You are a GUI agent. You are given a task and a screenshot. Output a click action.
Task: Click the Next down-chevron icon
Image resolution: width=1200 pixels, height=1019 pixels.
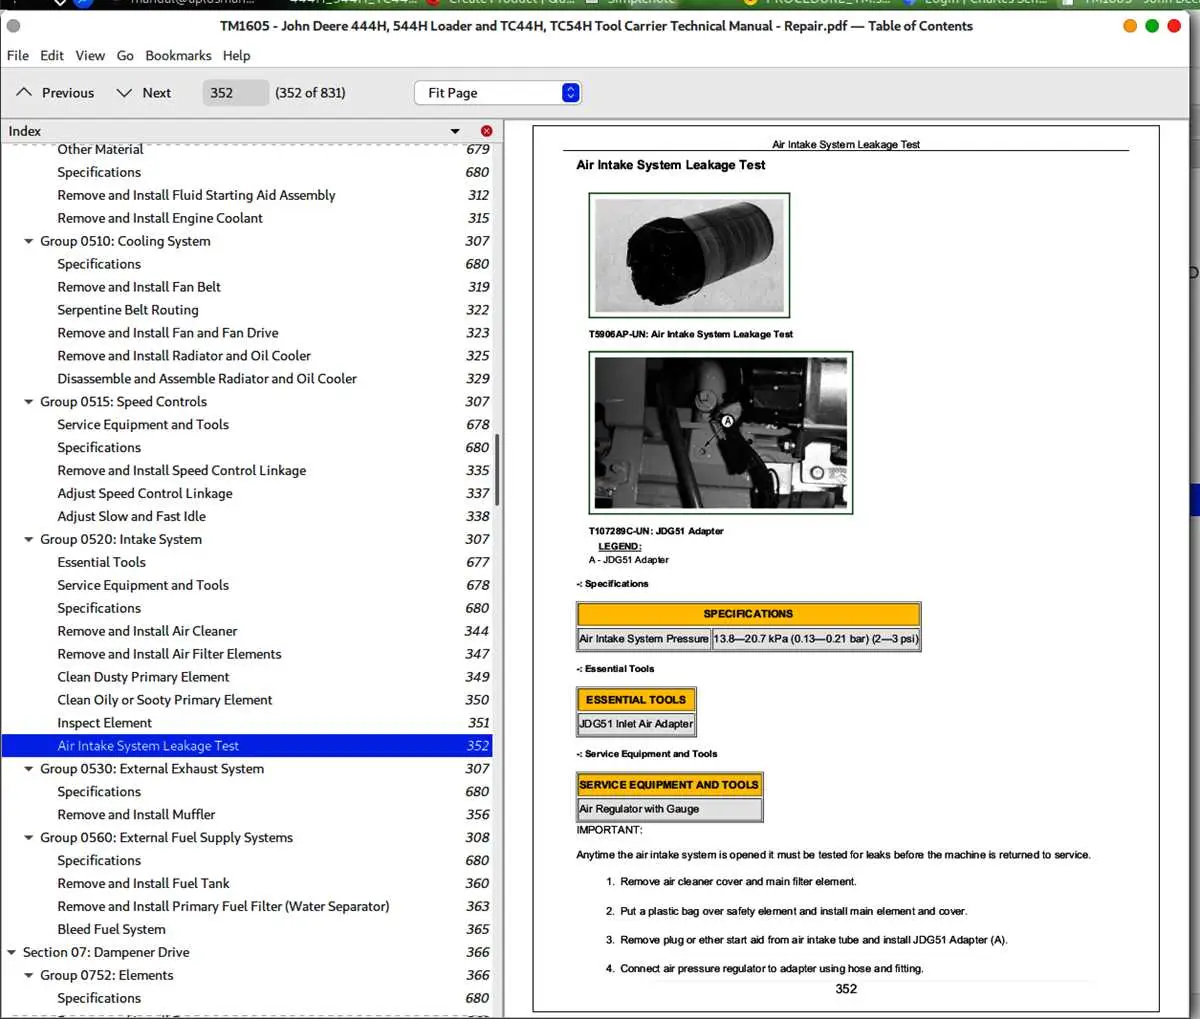coord(124,93)
